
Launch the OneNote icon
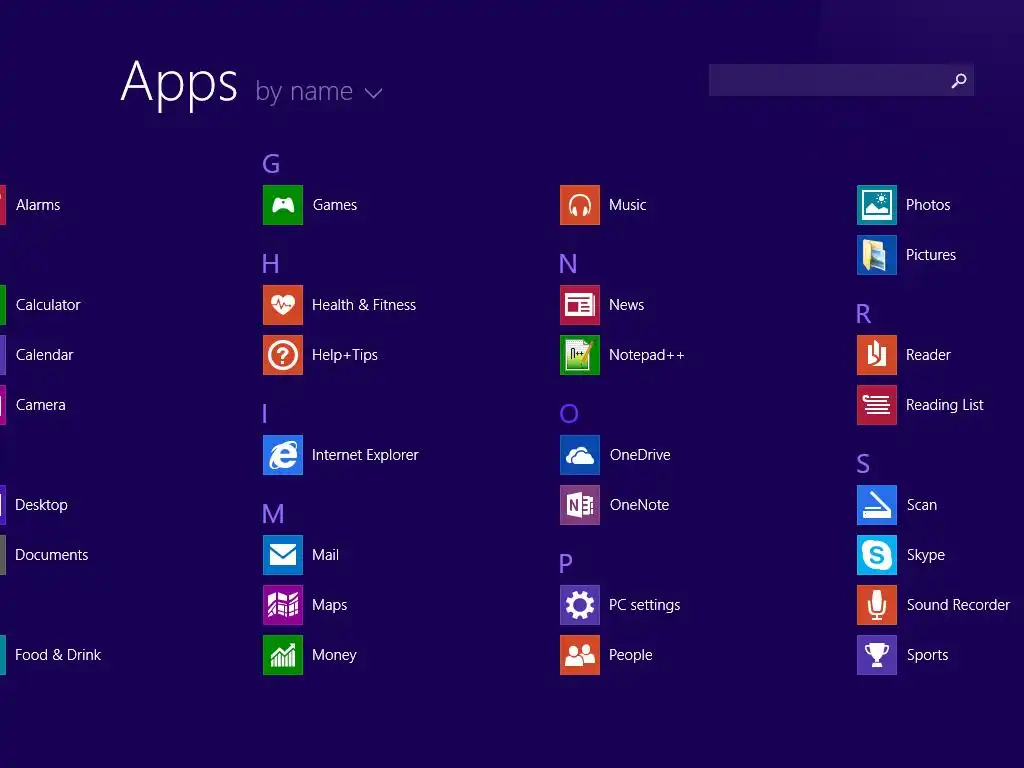click(x=580, y=505)
